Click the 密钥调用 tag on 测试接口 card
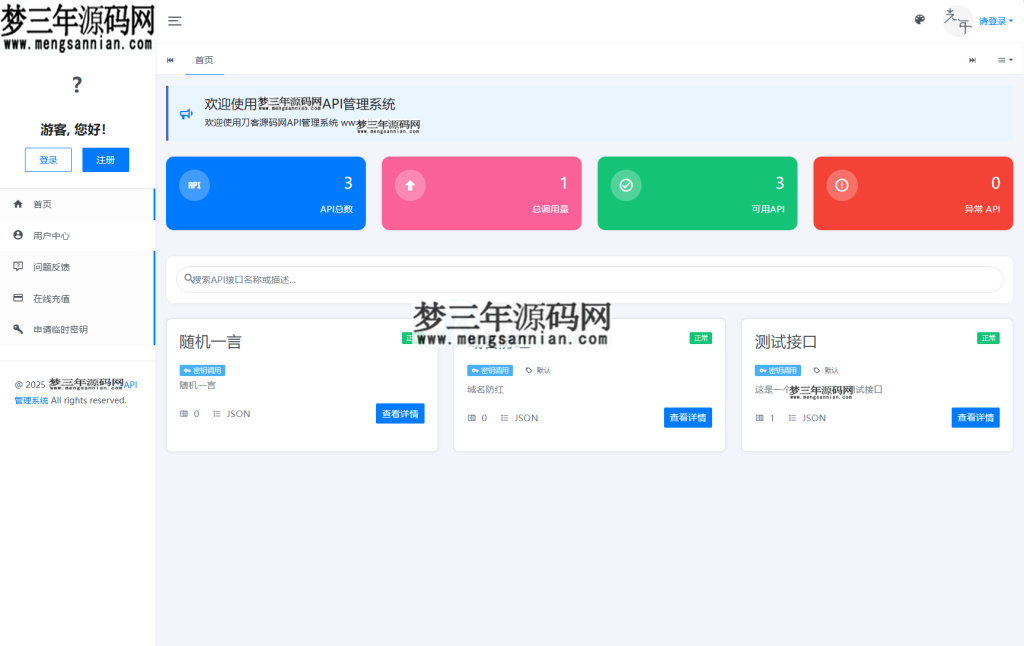This screenshot has height=646, width=1024. point(778,370)
